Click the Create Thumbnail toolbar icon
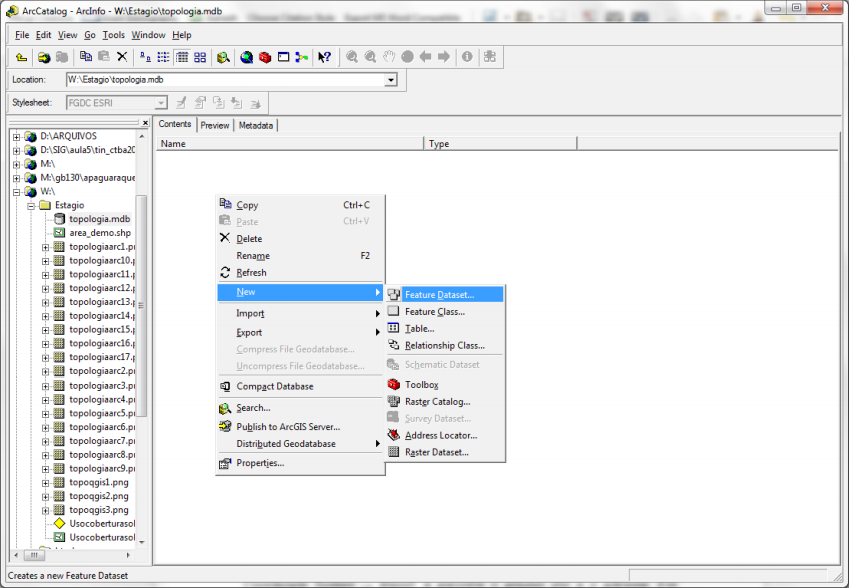Viewport: 849px width, 588px height. click(x=490, y=57)
